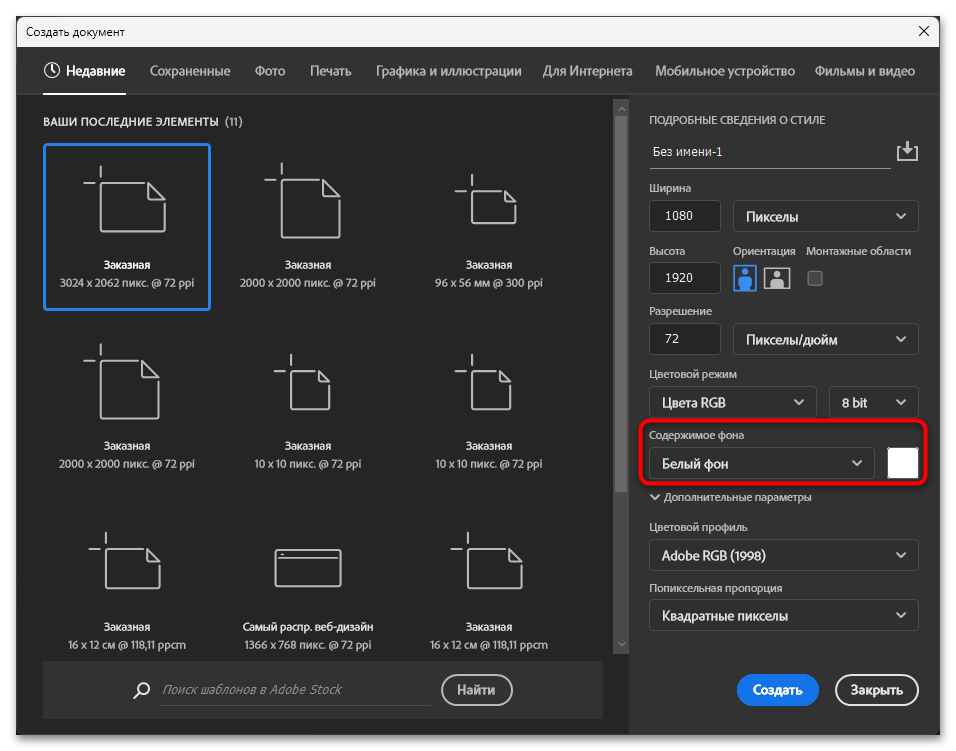This screenshot has height=751, width=956.
Task: Switch to the Недавние tab
Action: (x=84, y=71)
